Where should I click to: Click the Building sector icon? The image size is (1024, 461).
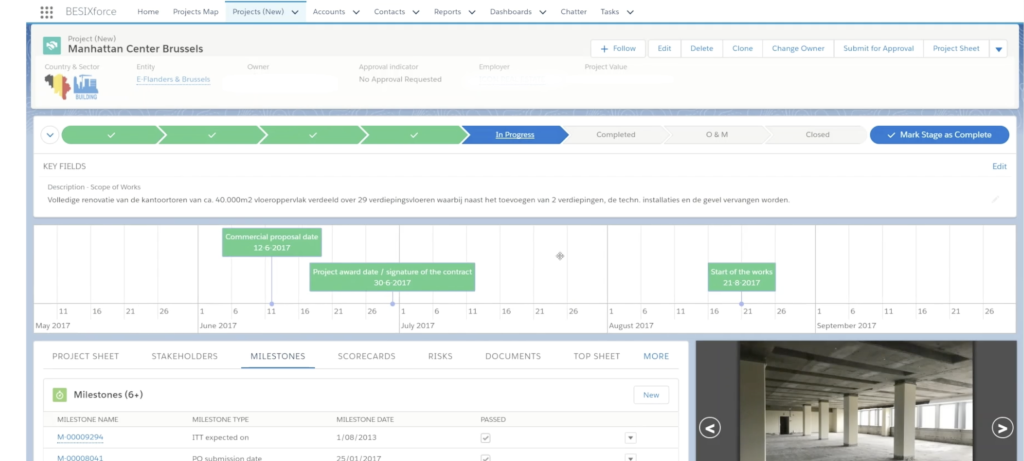coord(86,87)
